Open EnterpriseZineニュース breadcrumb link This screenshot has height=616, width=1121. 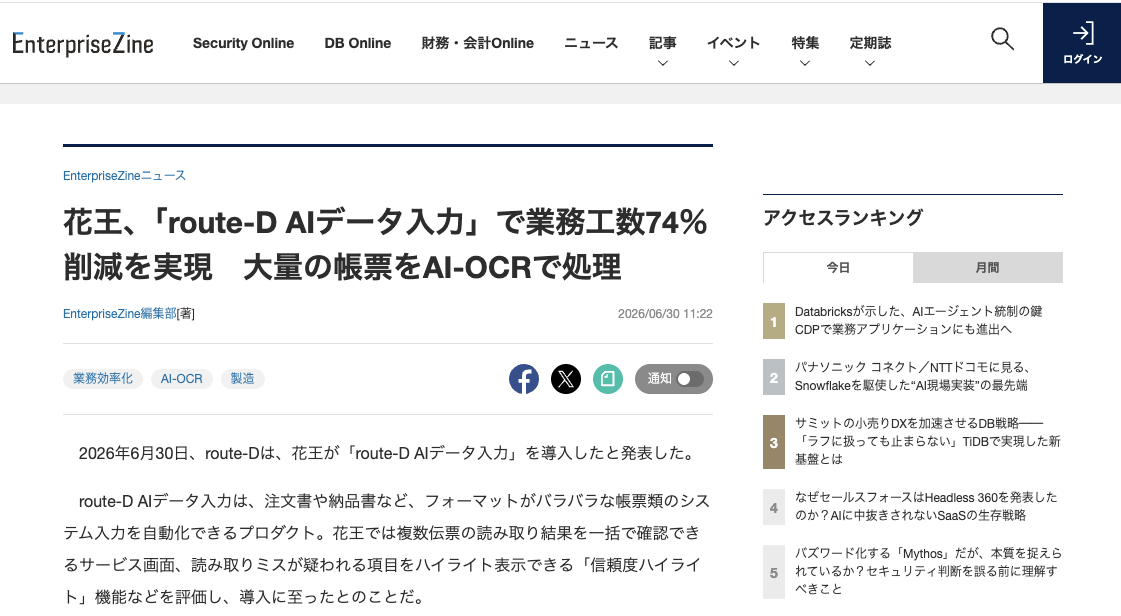tap(124, 176)
